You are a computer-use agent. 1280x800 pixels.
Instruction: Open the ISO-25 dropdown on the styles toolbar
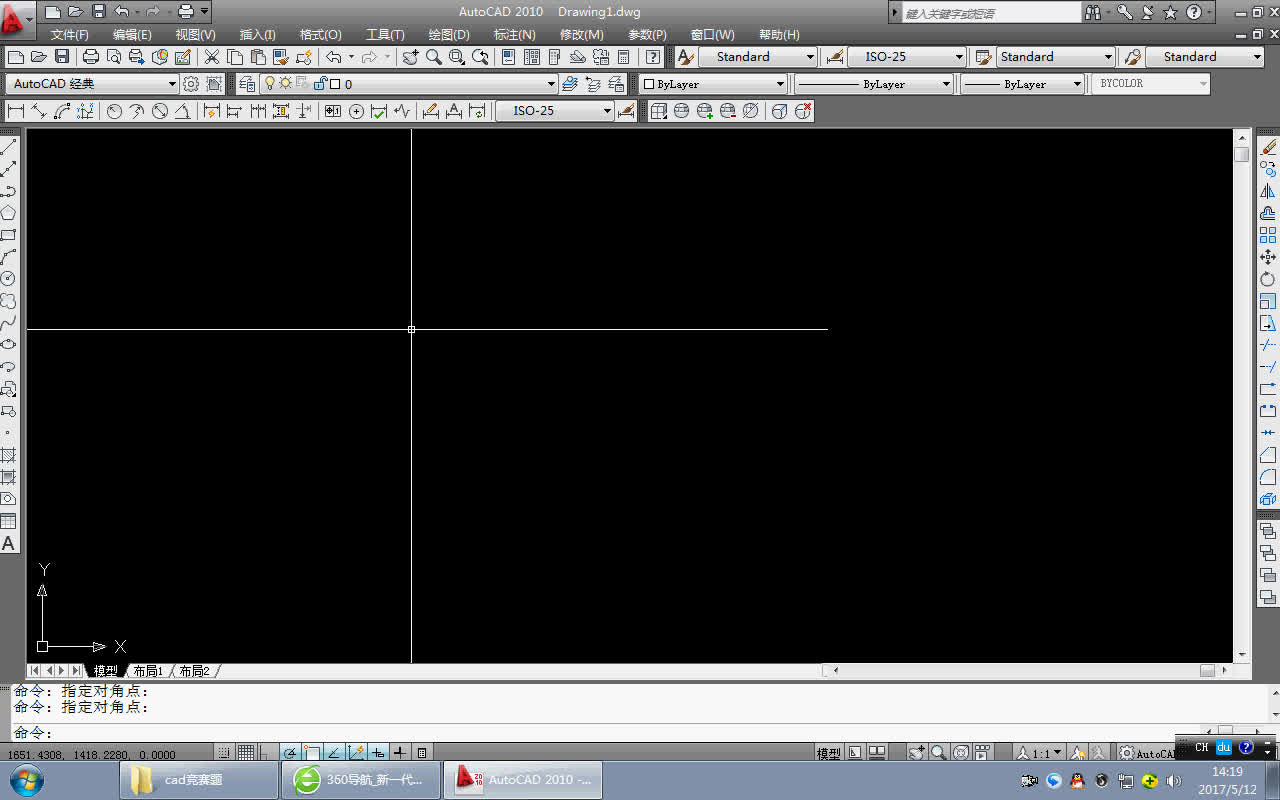(908, 57)
